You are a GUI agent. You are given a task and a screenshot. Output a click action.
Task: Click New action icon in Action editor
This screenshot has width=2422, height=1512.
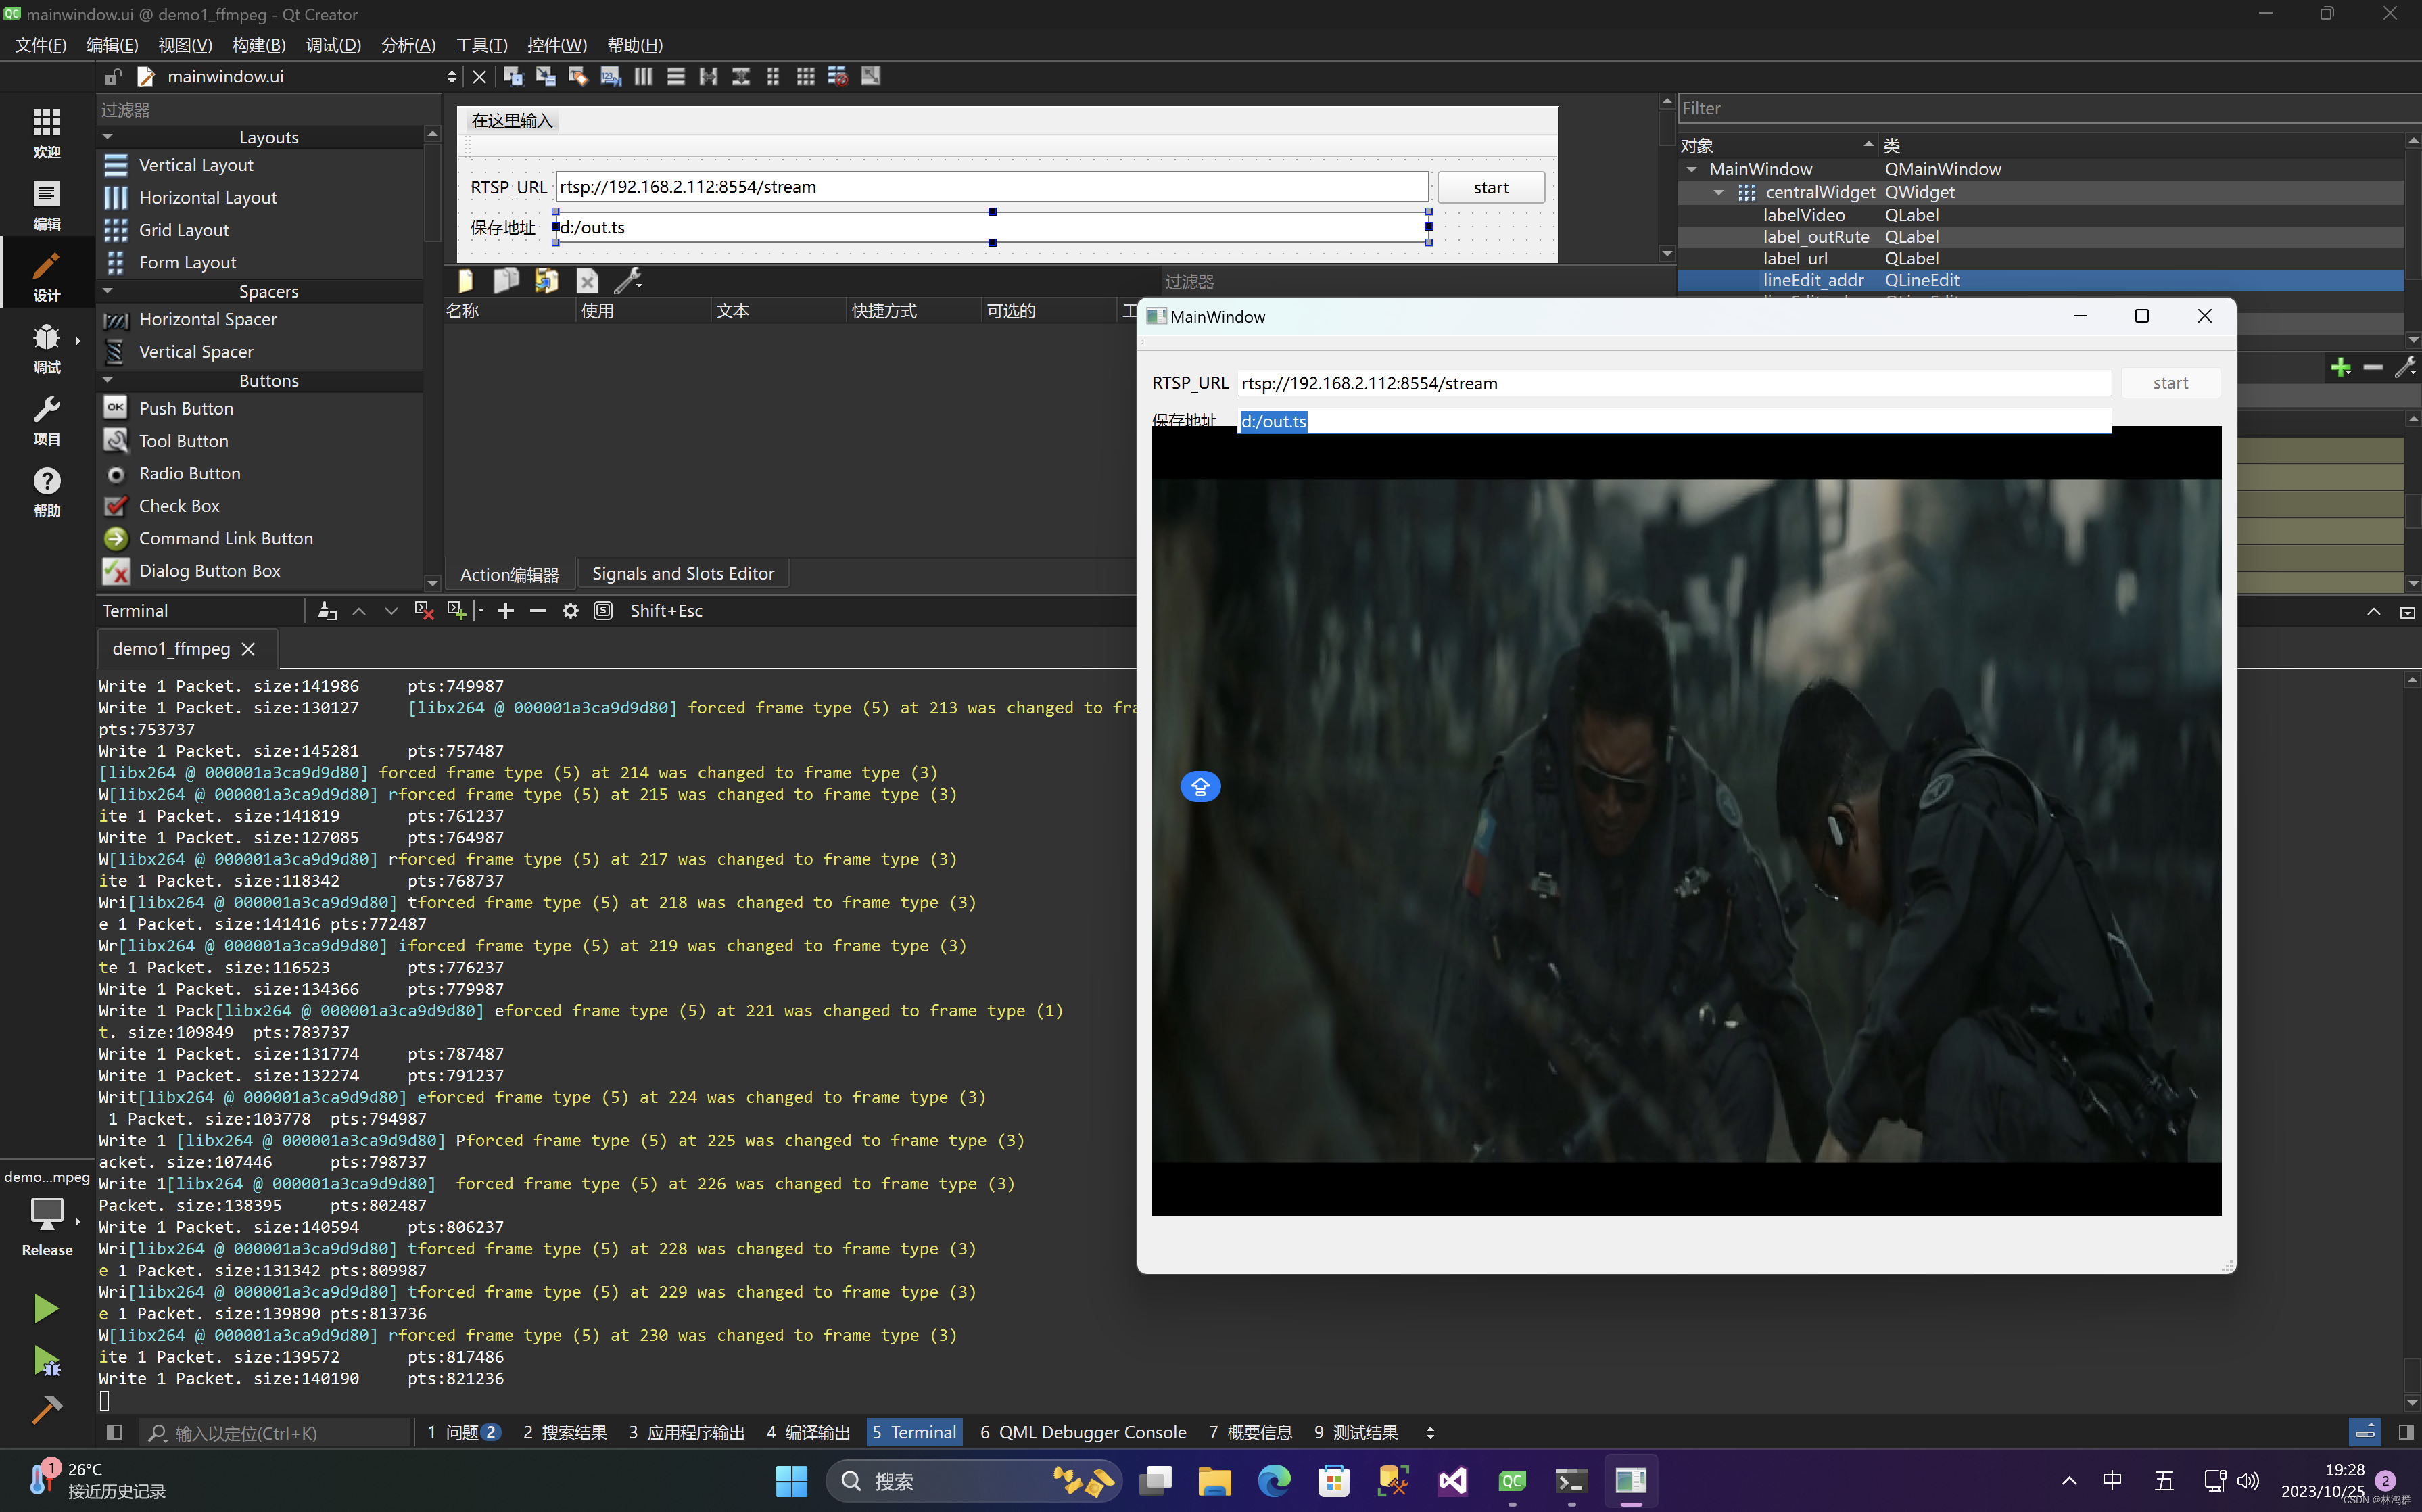tap(466, 281)
